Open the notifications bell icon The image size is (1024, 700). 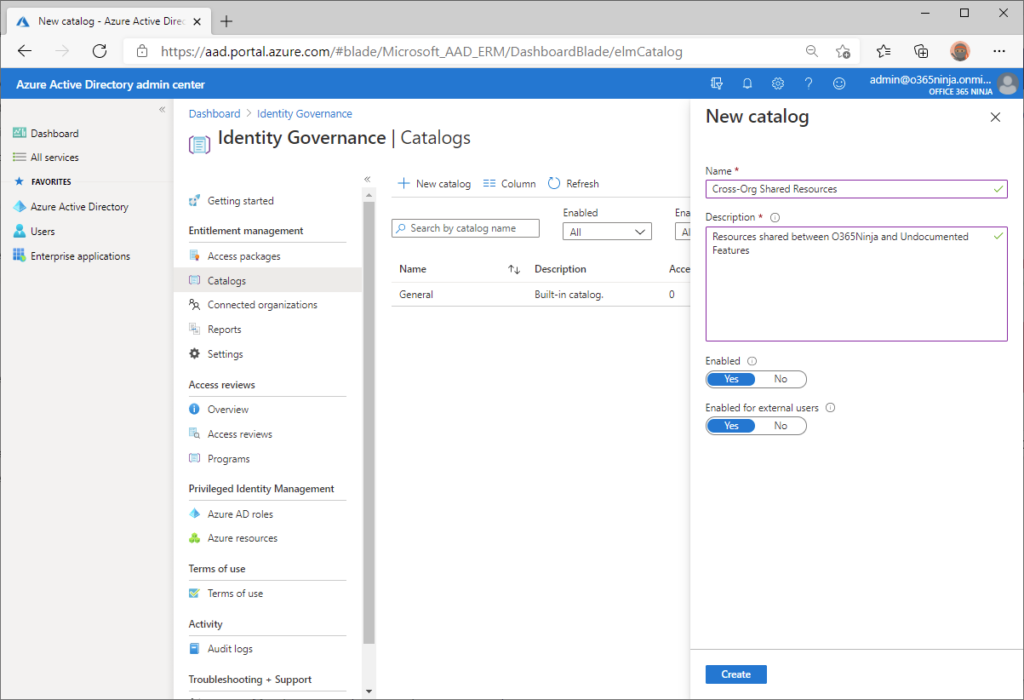click(x=747, y=84)
